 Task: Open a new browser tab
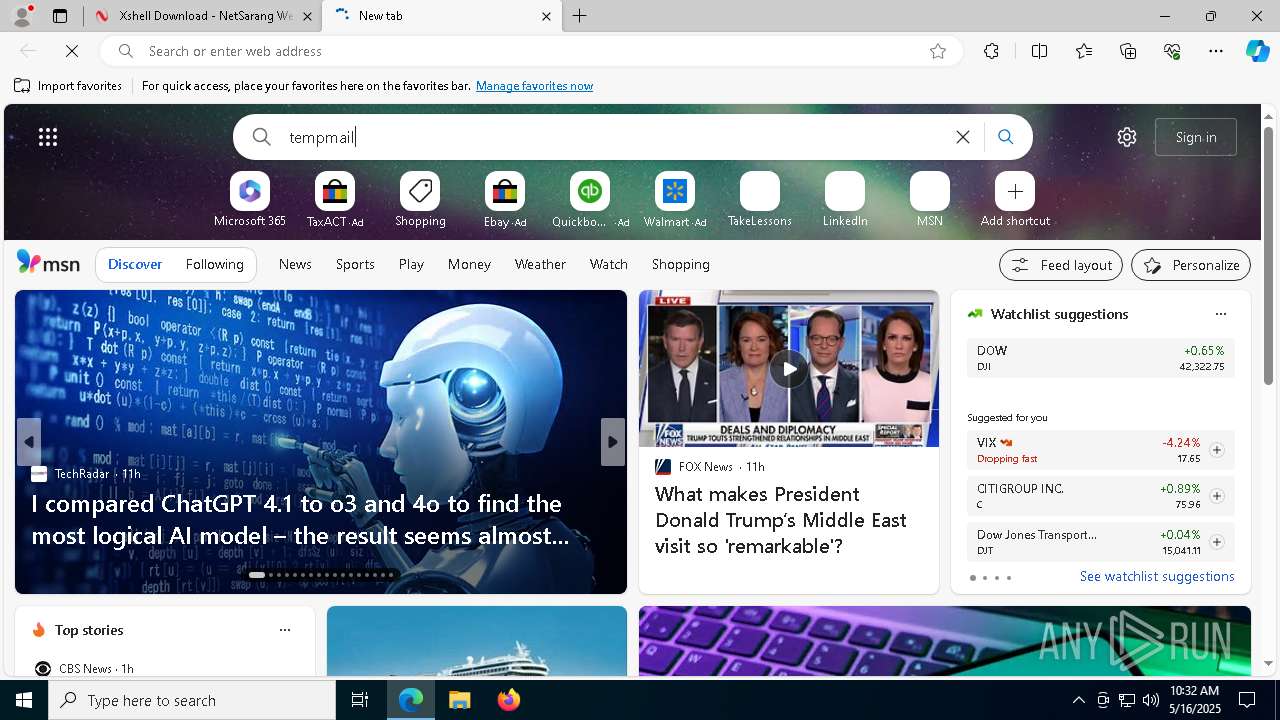pos(580,16)
